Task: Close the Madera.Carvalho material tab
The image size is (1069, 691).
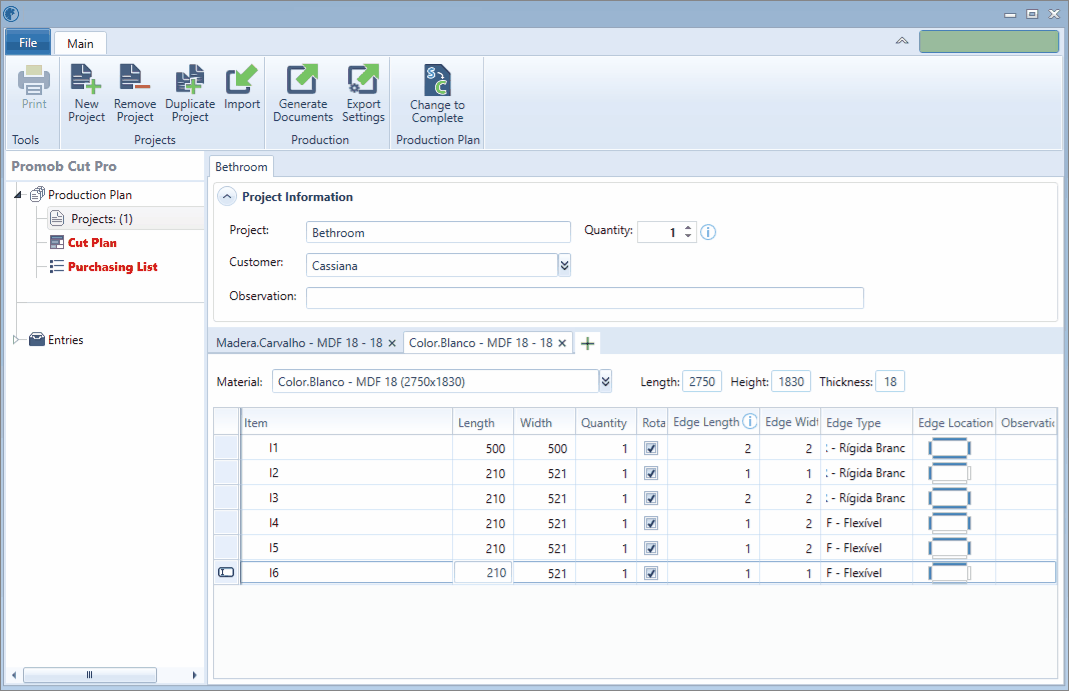Action: (x=392, y=343)
